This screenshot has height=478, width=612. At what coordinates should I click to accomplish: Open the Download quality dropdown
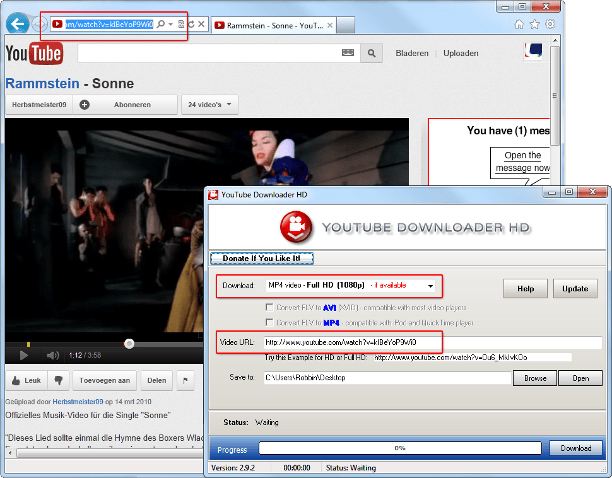click(350, 286)
